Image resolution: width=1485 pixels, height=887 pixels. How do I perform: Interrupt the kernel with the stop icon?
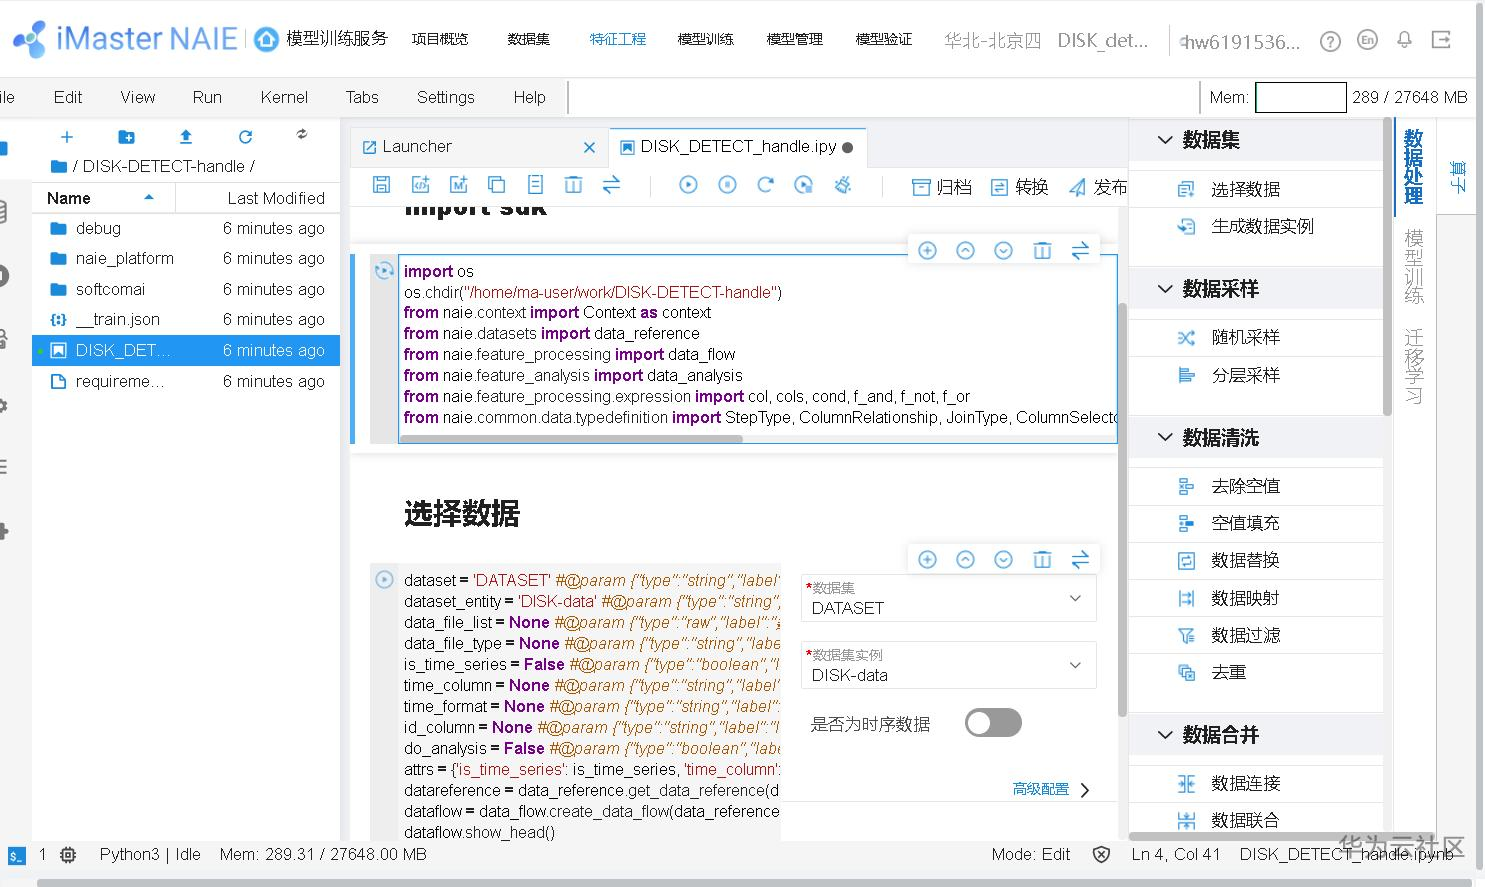tap(727, 185)
